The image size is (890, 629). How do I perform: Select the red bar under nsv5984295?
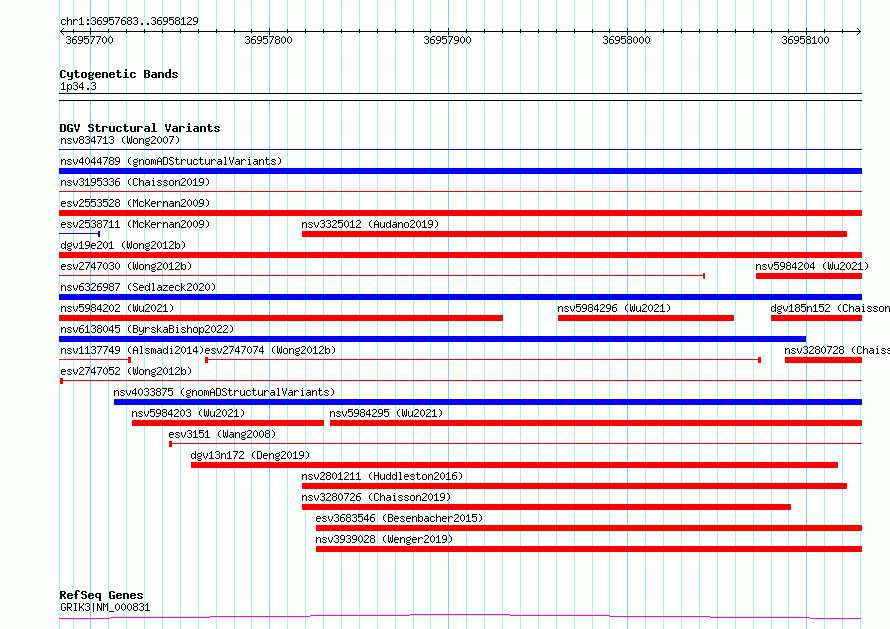tap(595, 423)
